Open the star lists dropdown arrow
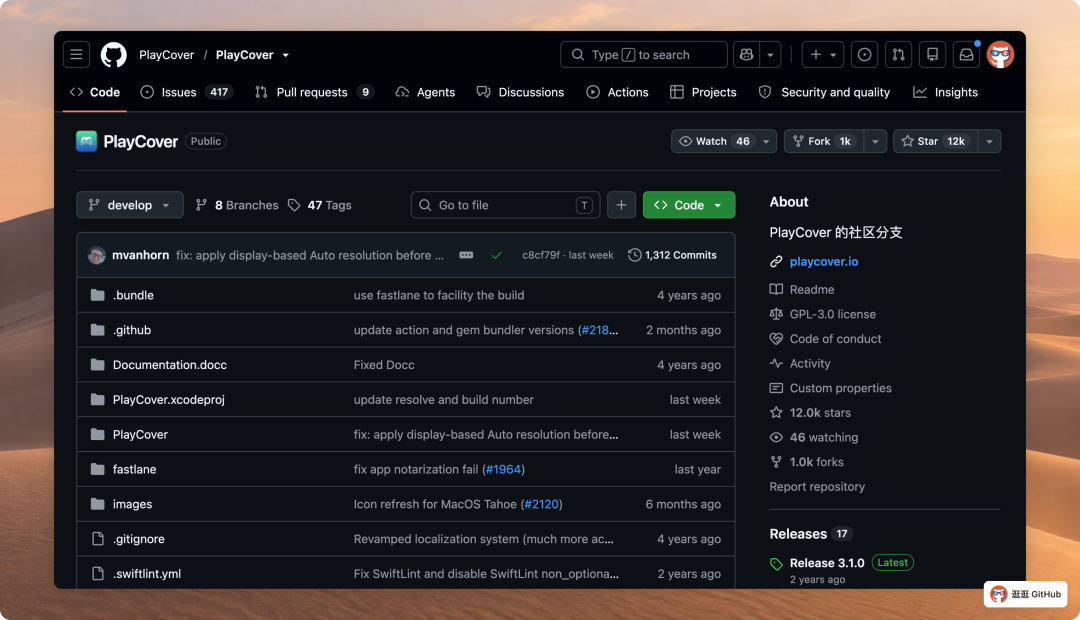Image resolution: width=1080 pixels, height=620 pixels. [990, 141]
